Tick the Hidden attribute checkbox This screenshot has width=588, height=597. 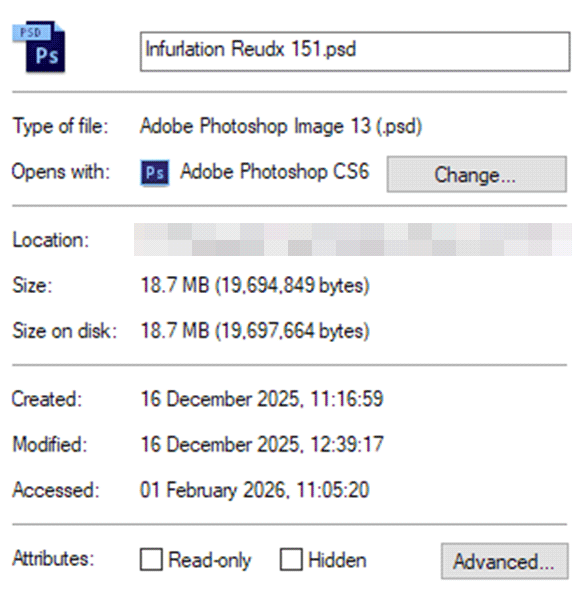[291, 559]
